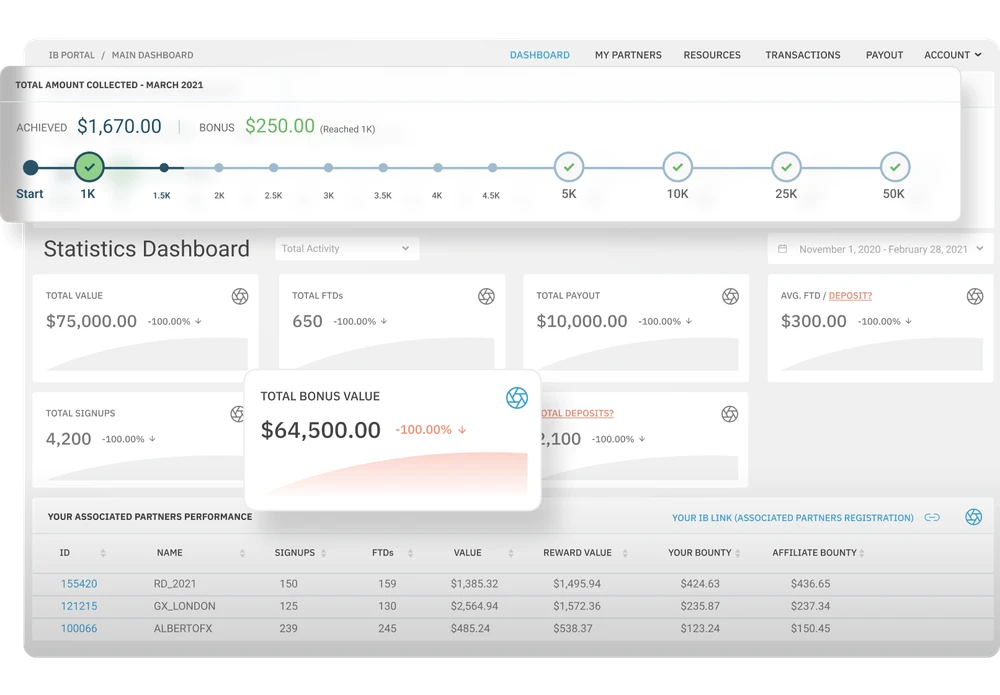The height and width of the screenshot is (695, 1000).
Task: Click the reward value $1,495.94
Action: tap(577, 583)
